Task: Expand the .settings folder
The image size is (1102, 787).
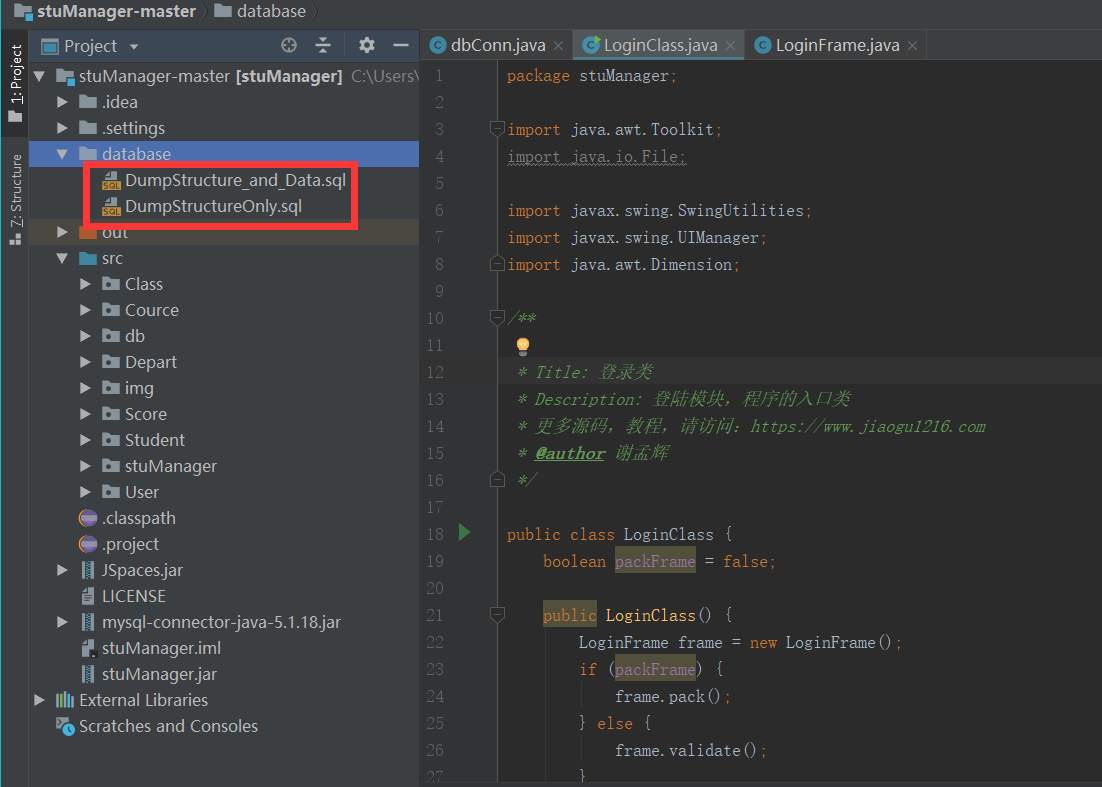Action: (62, 128)
